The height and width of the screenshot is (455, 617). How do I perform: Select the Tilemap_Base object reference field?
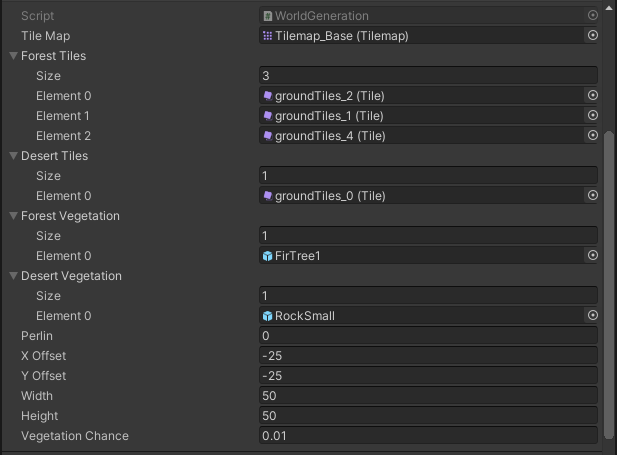pos(420,36)
